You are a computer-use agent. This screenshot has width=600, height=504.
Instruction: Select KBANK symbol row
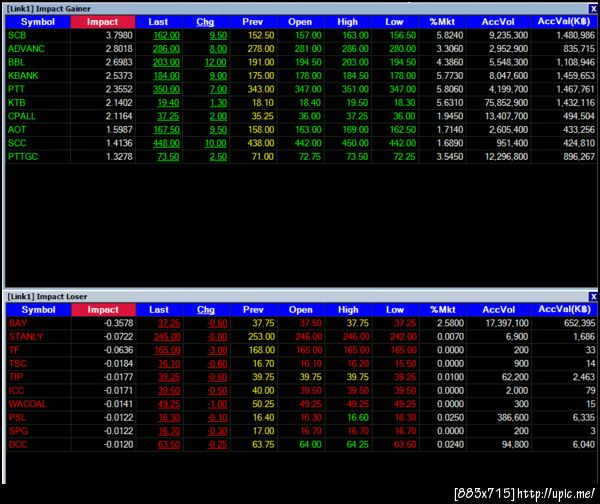[23, 76]
